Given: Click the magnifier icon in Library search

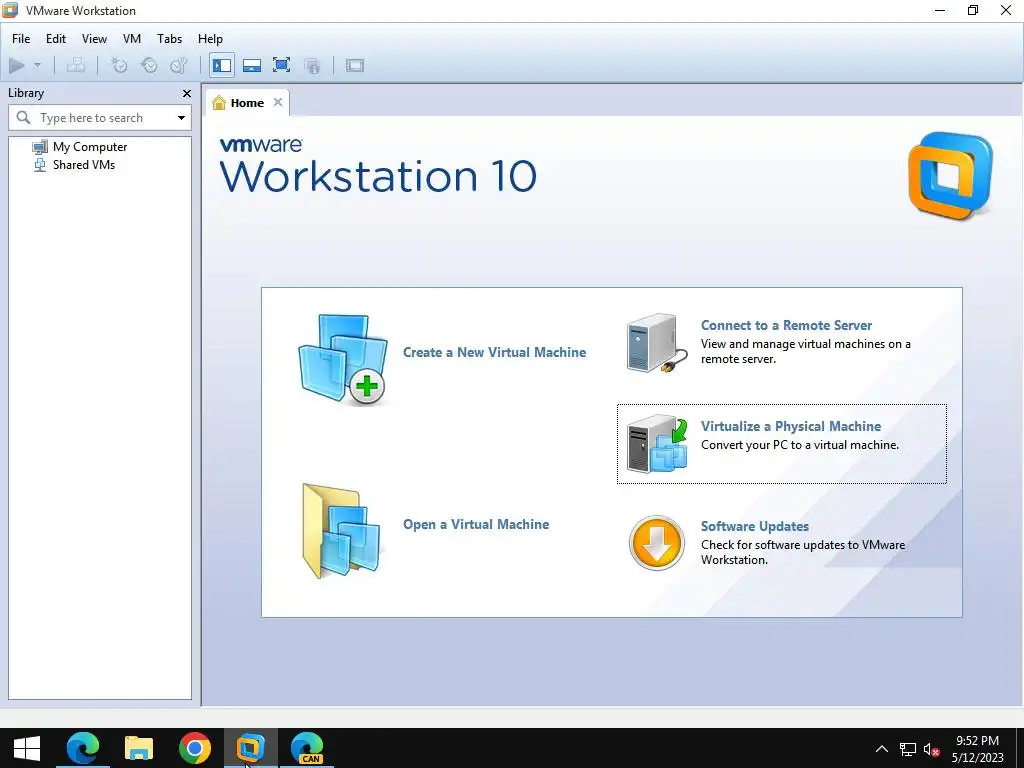Looking at the screenshot, I should (x=24, y=118).
